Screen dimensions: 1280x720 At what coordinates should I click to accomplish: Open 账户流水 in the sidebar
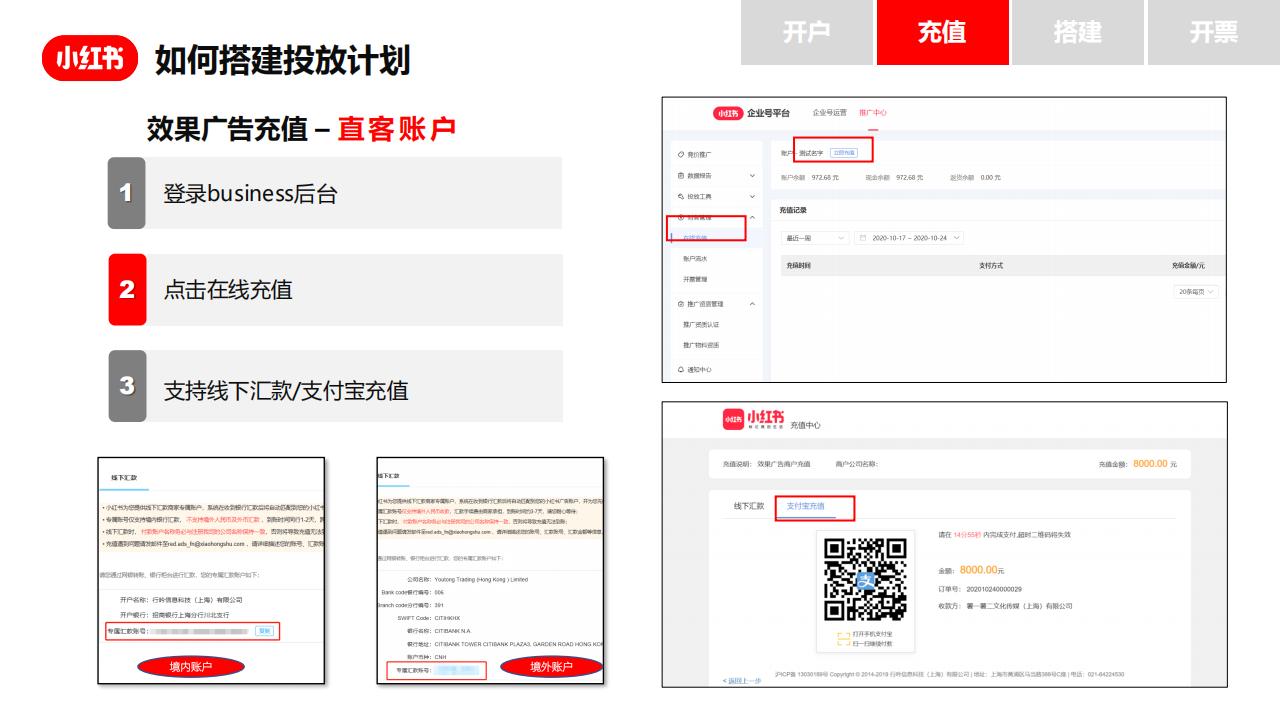(695, 259)
